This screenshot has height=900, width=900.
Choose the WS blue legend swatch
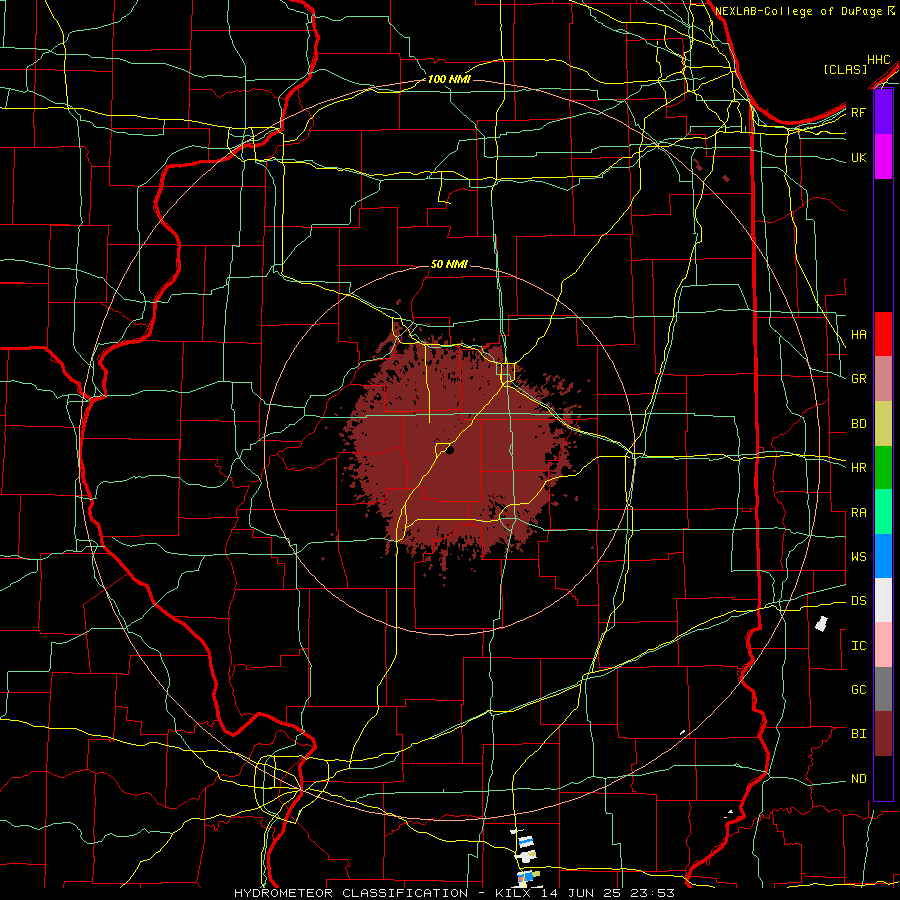pyautogui.click(x=883, y=556)
